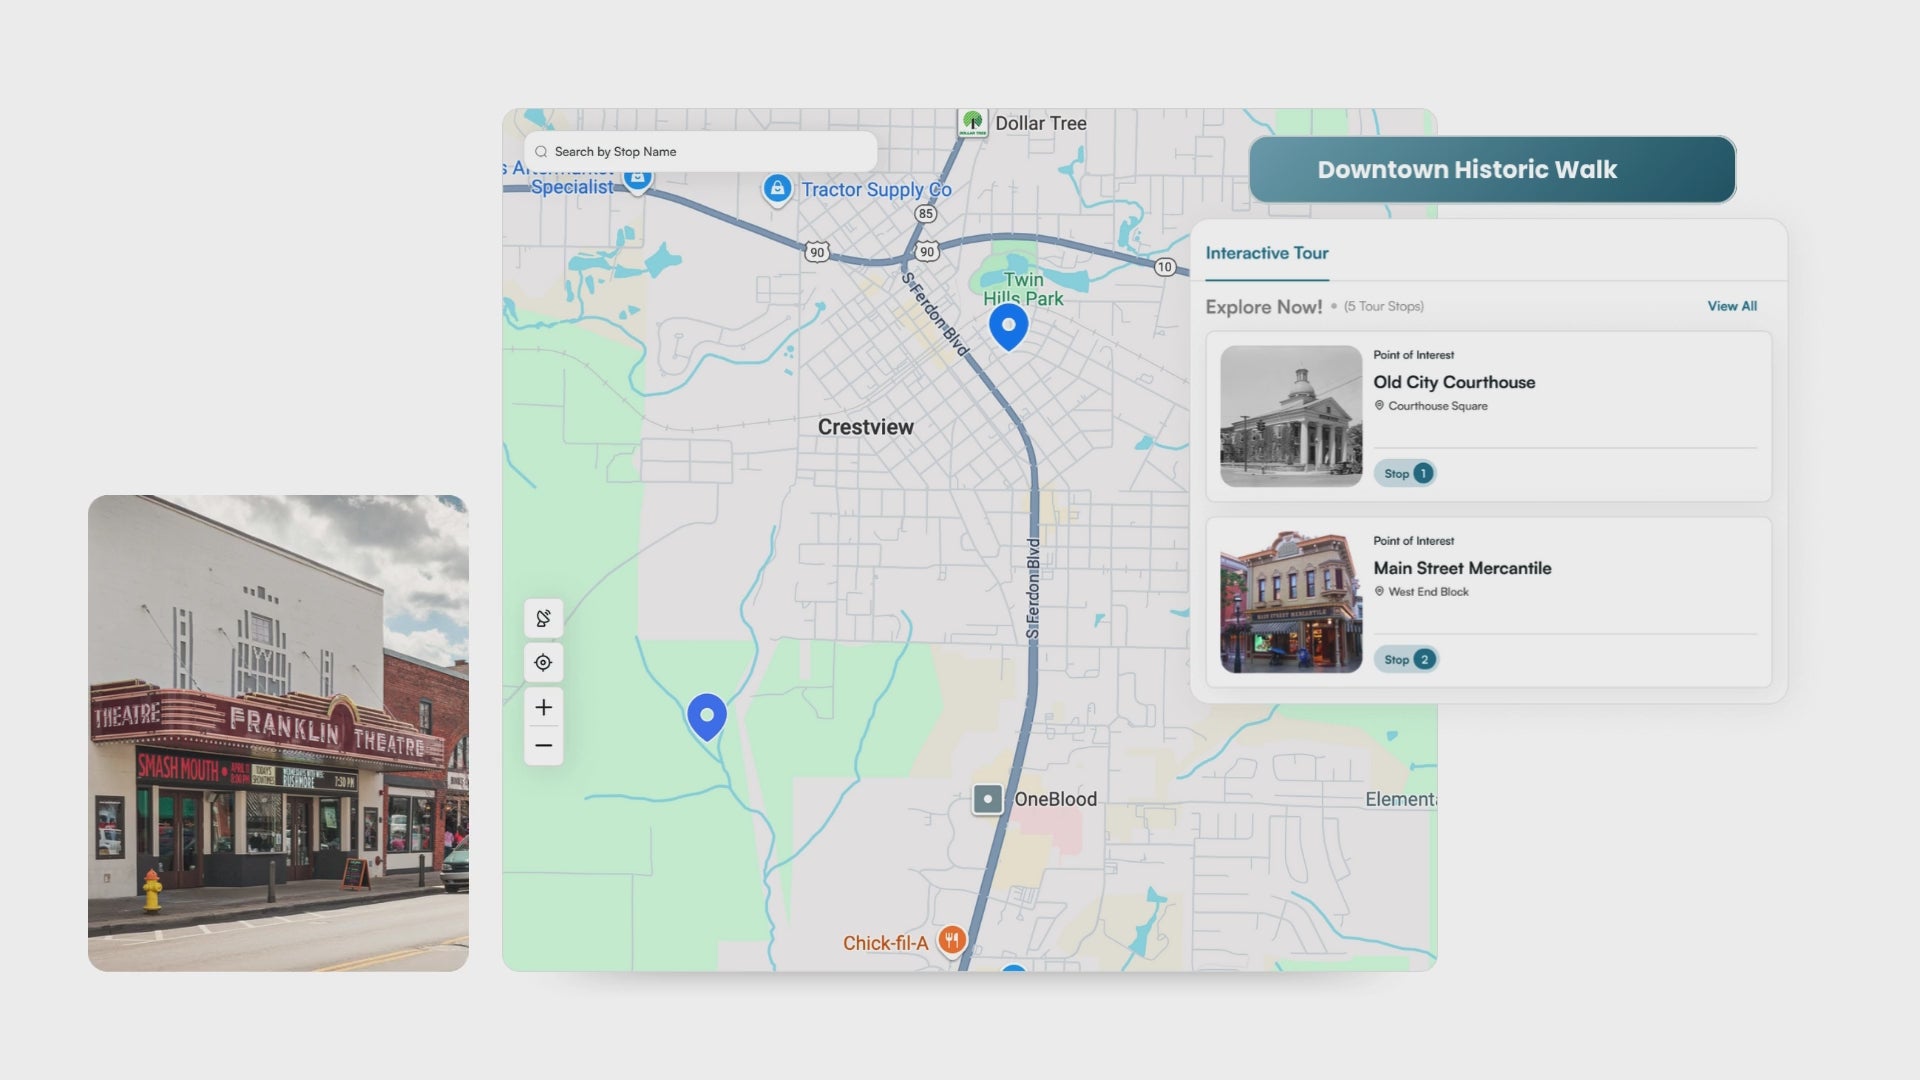Zoom in with the plus button
1920x1080 pixels.
pos(543,707)
